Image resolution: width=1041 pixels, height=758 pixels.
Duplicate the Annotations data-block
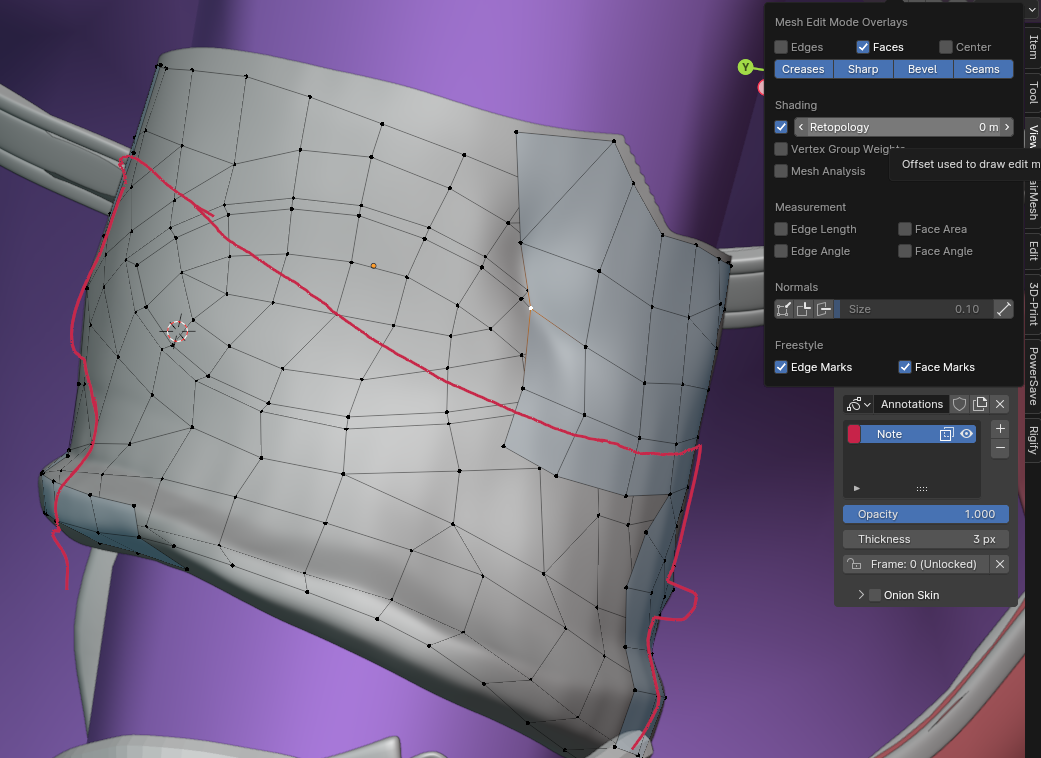click(x=980, y=404)
